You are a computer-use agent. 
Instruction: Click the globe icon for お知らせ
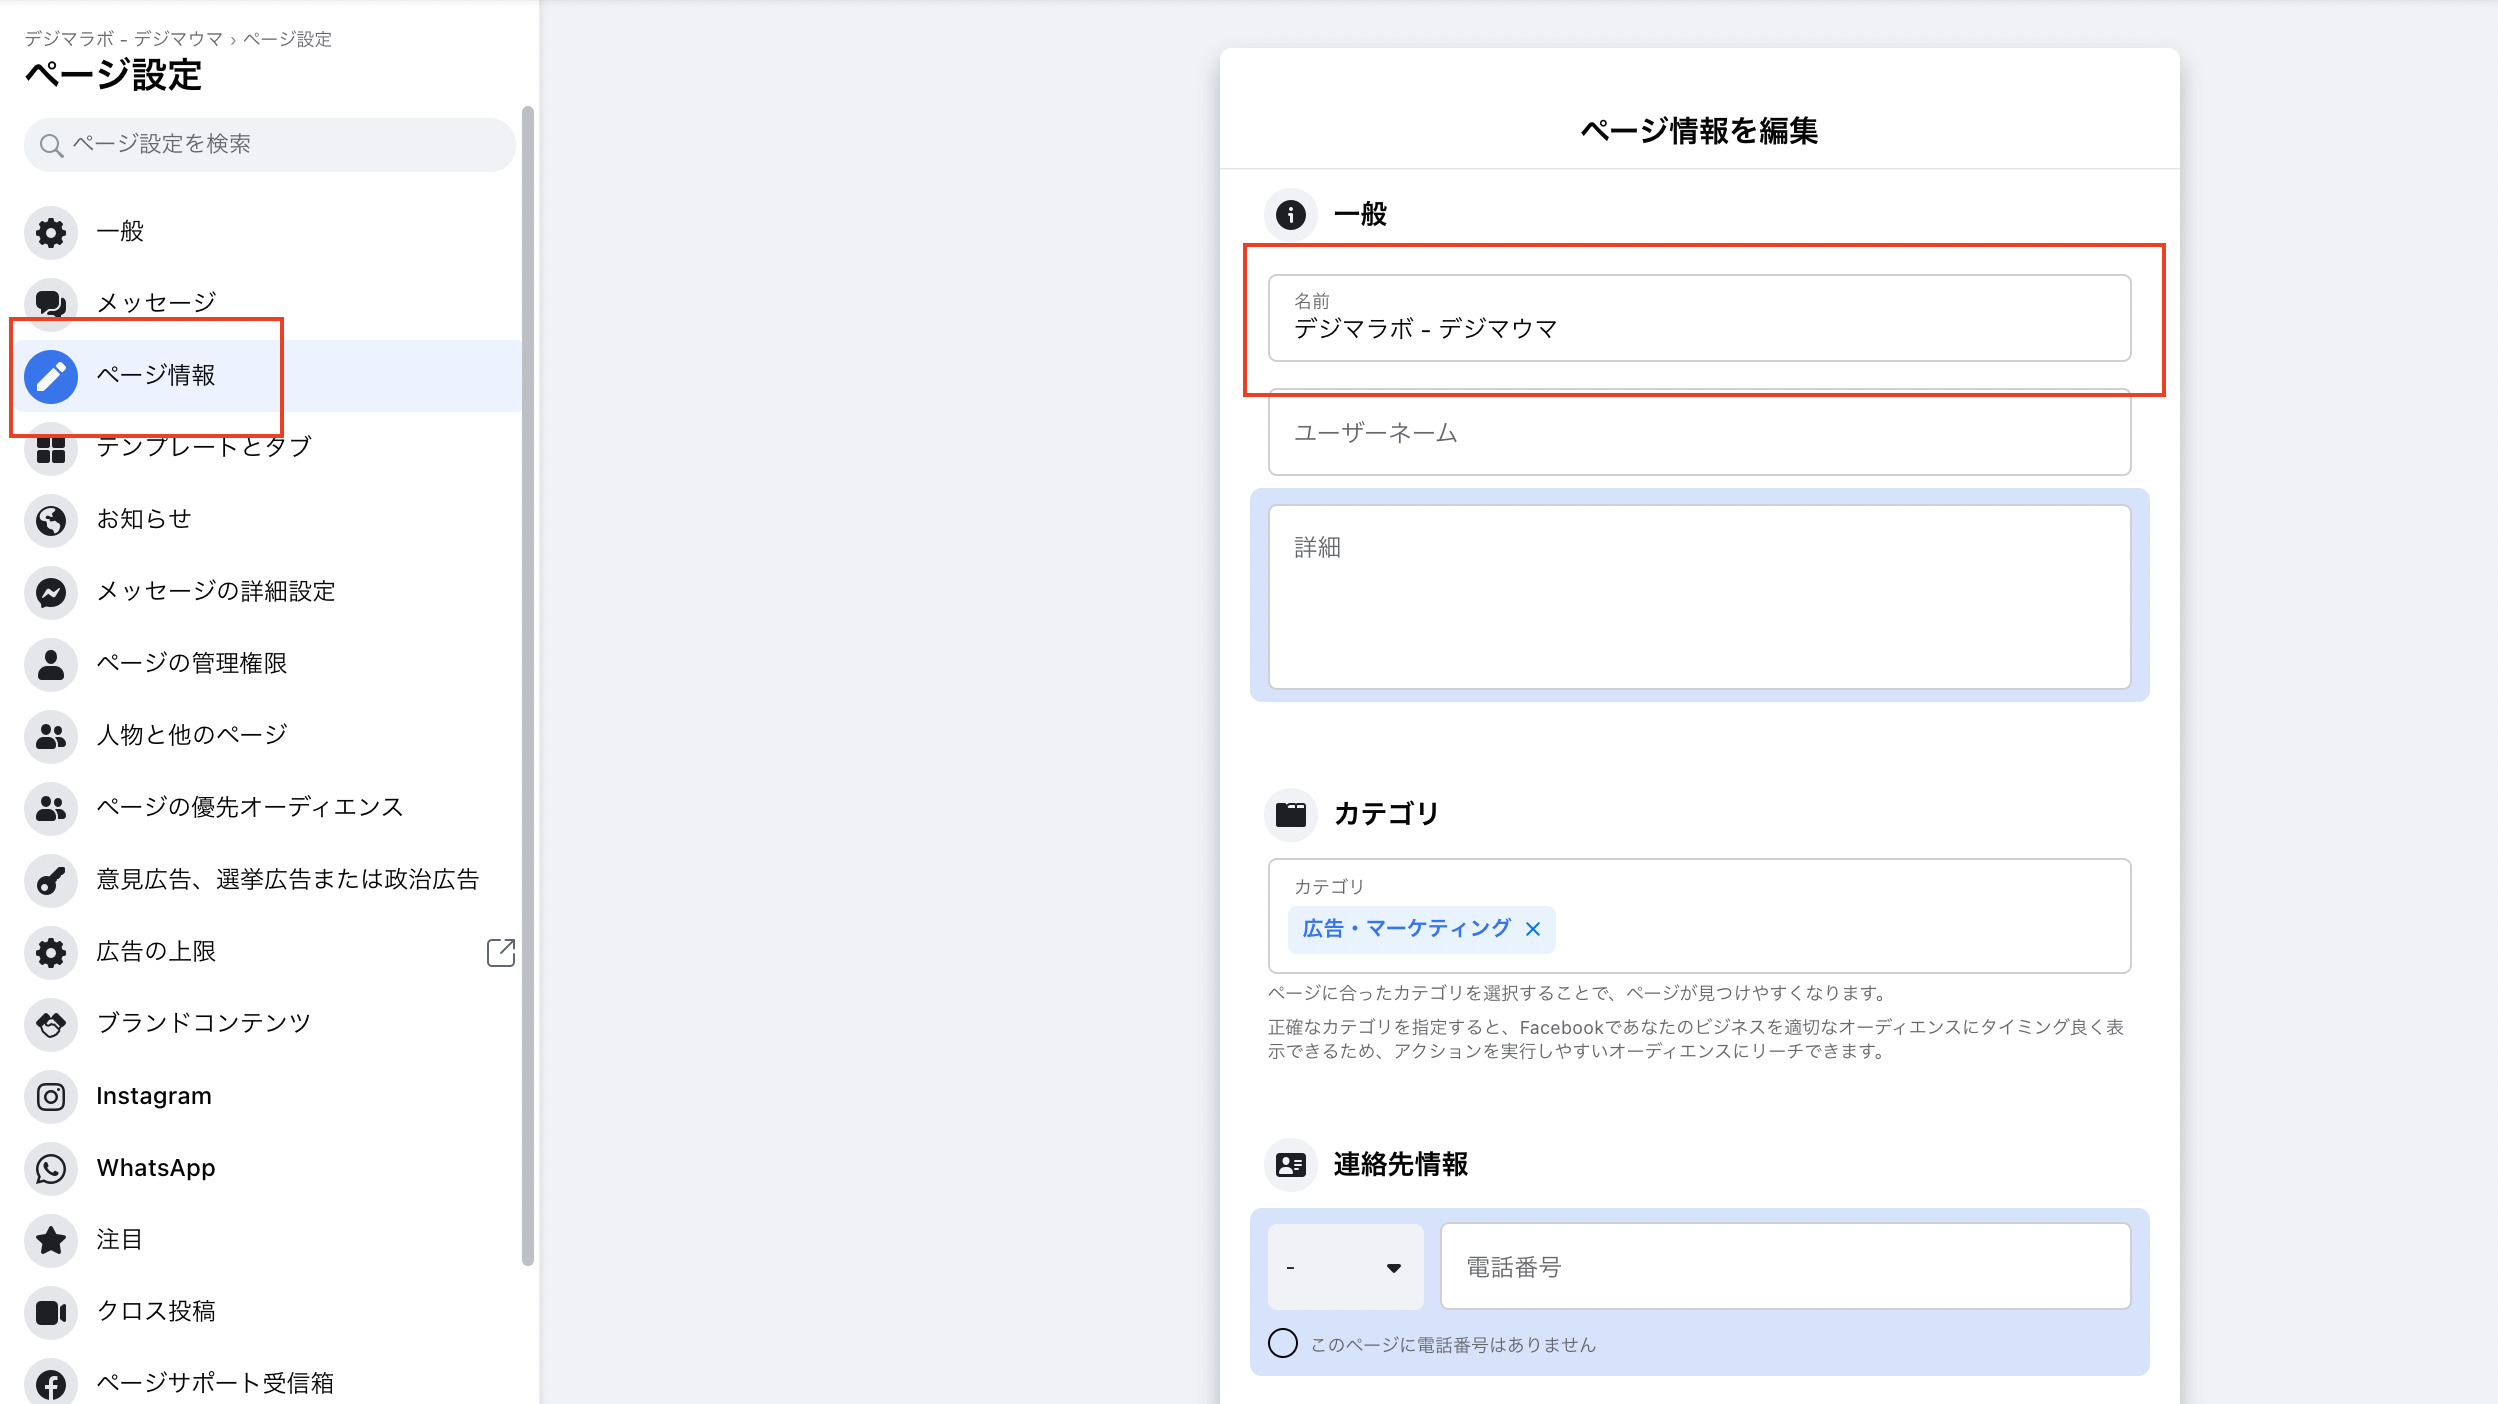[x=51, y=520]
